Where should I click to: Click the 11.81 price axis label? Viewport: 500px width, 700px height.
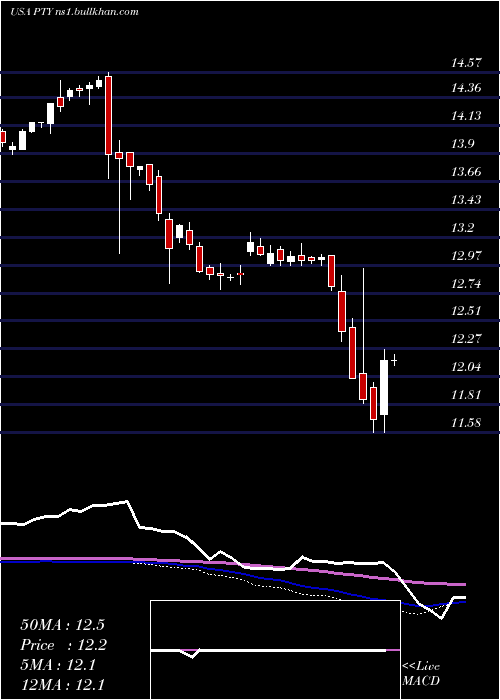(467, 395)
